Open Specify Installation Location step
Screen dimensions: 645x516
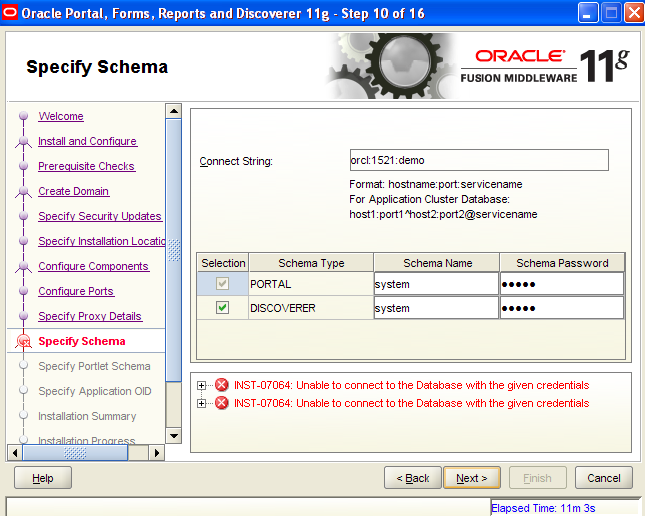(102, 241)
